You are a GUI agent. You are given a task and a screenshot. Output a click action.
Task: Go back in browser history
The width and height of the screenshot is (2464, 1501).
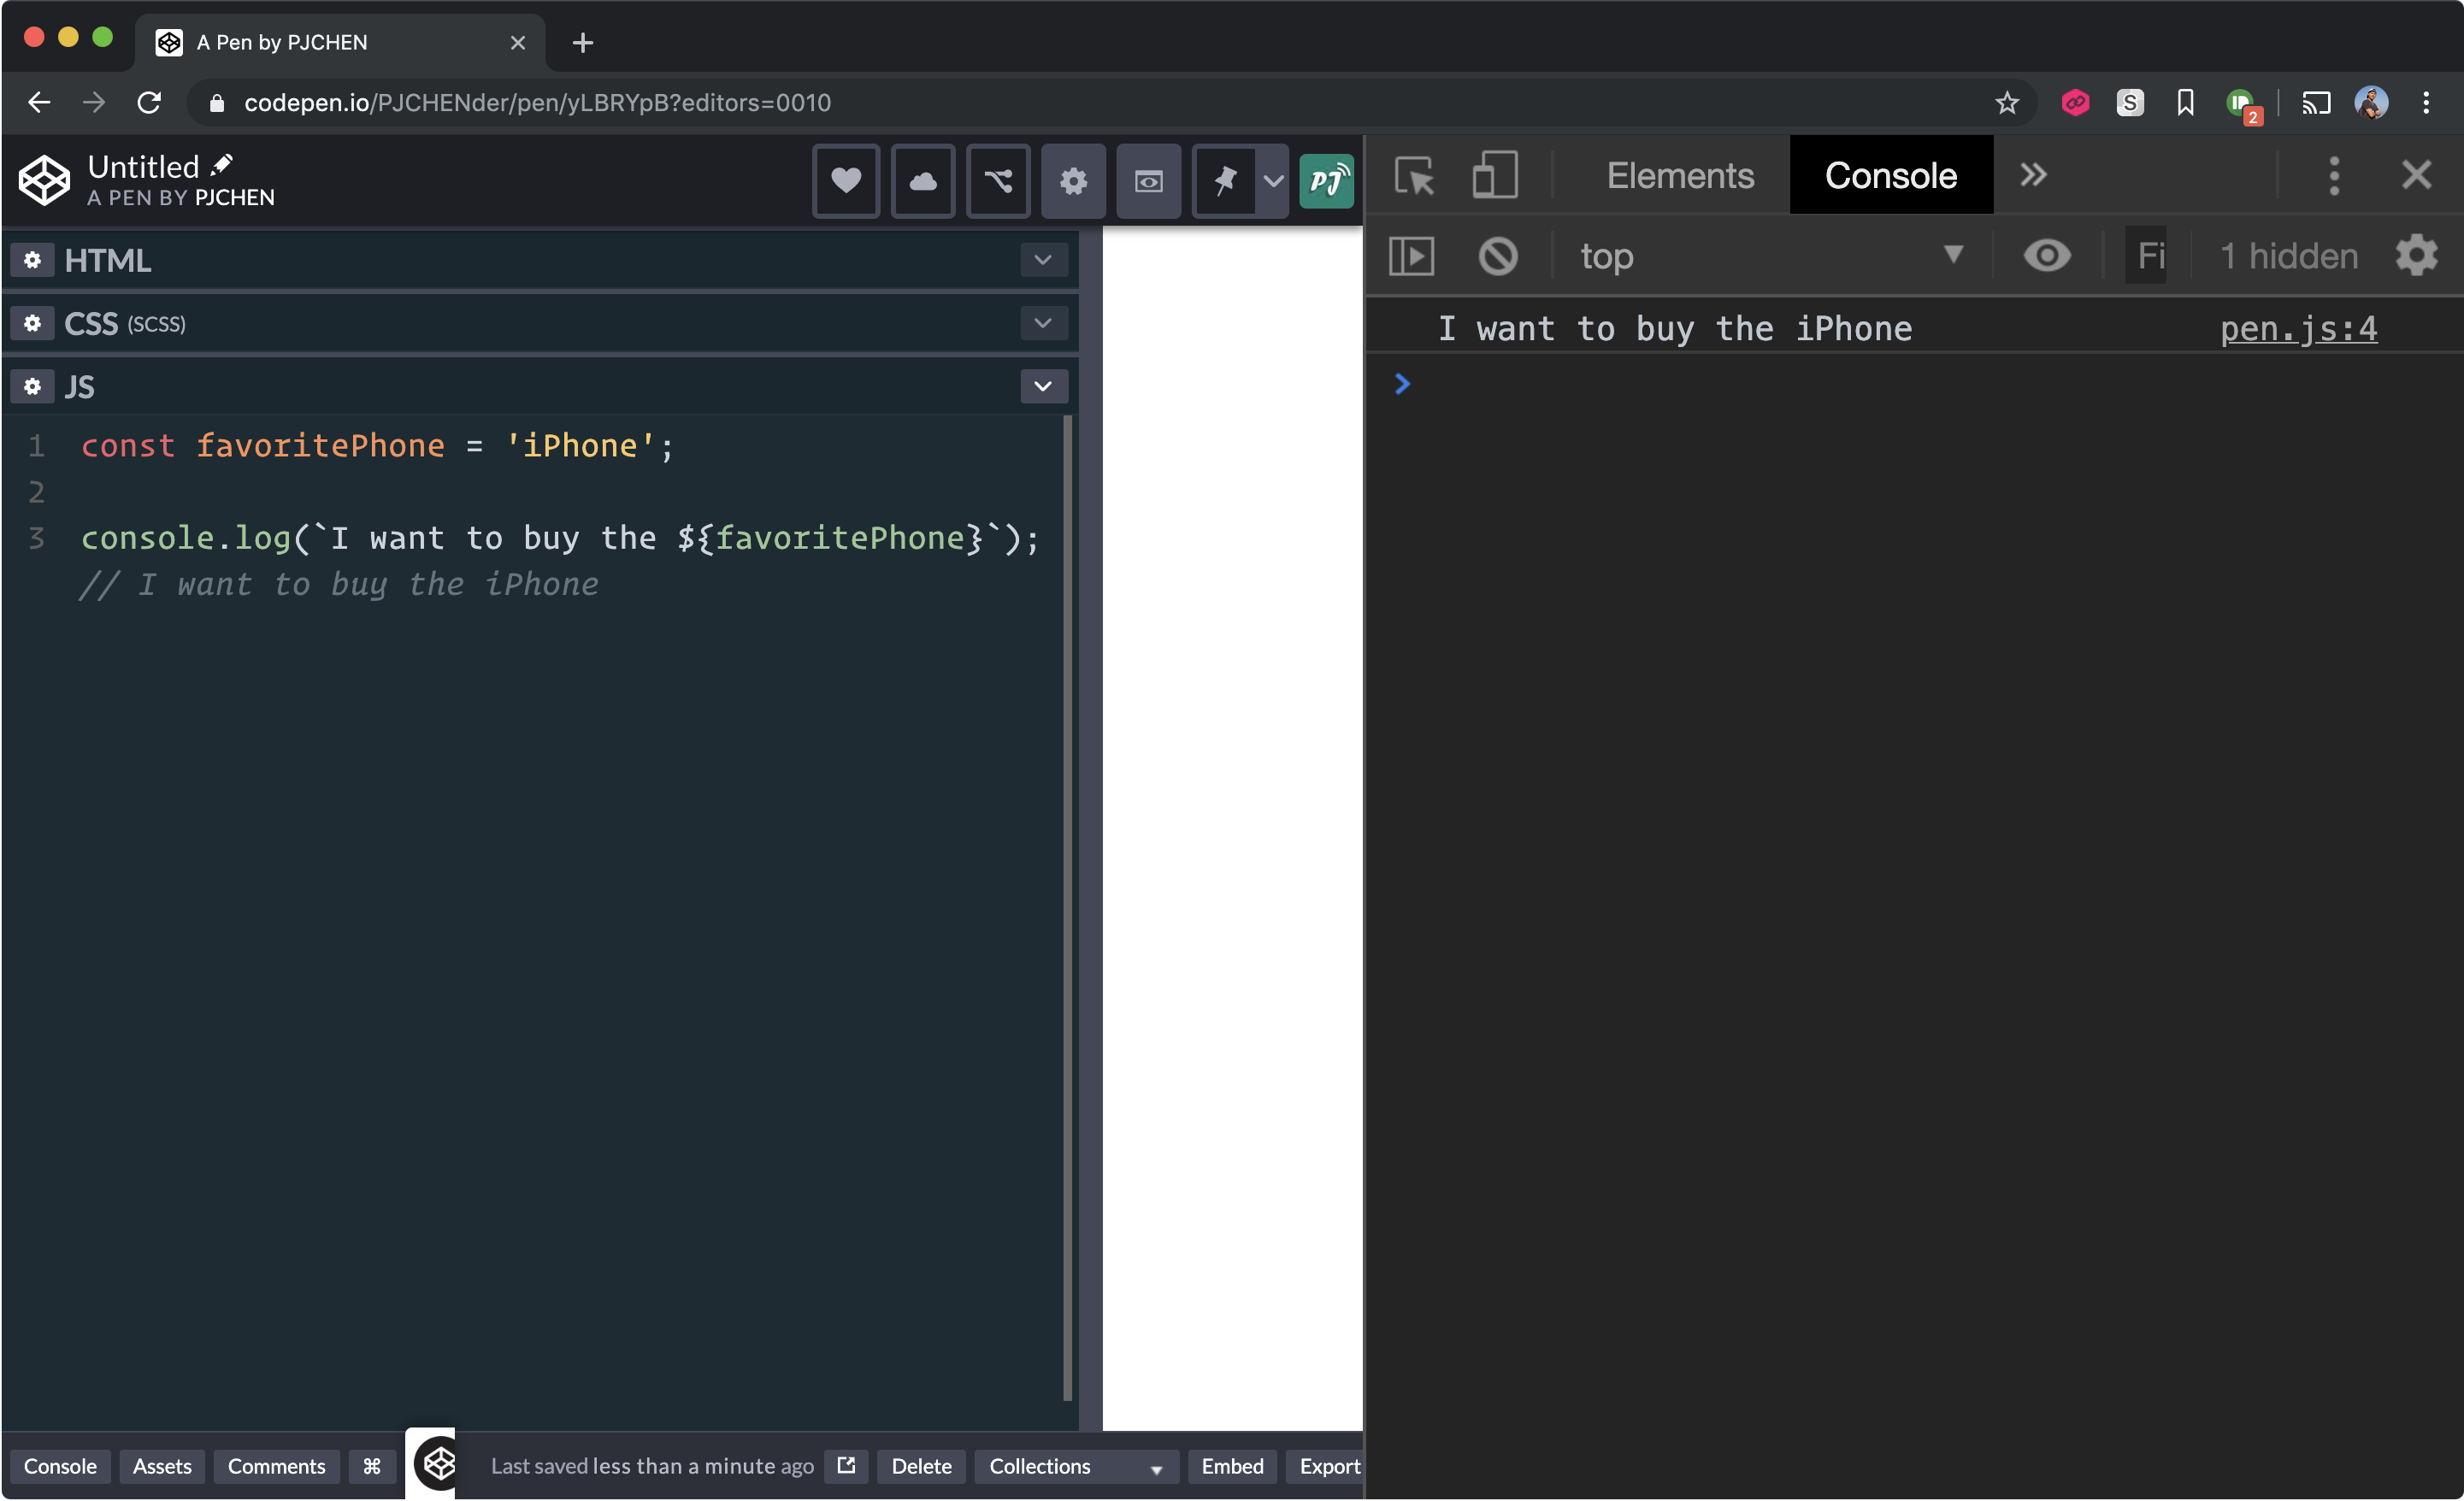[x=39, y=103]
